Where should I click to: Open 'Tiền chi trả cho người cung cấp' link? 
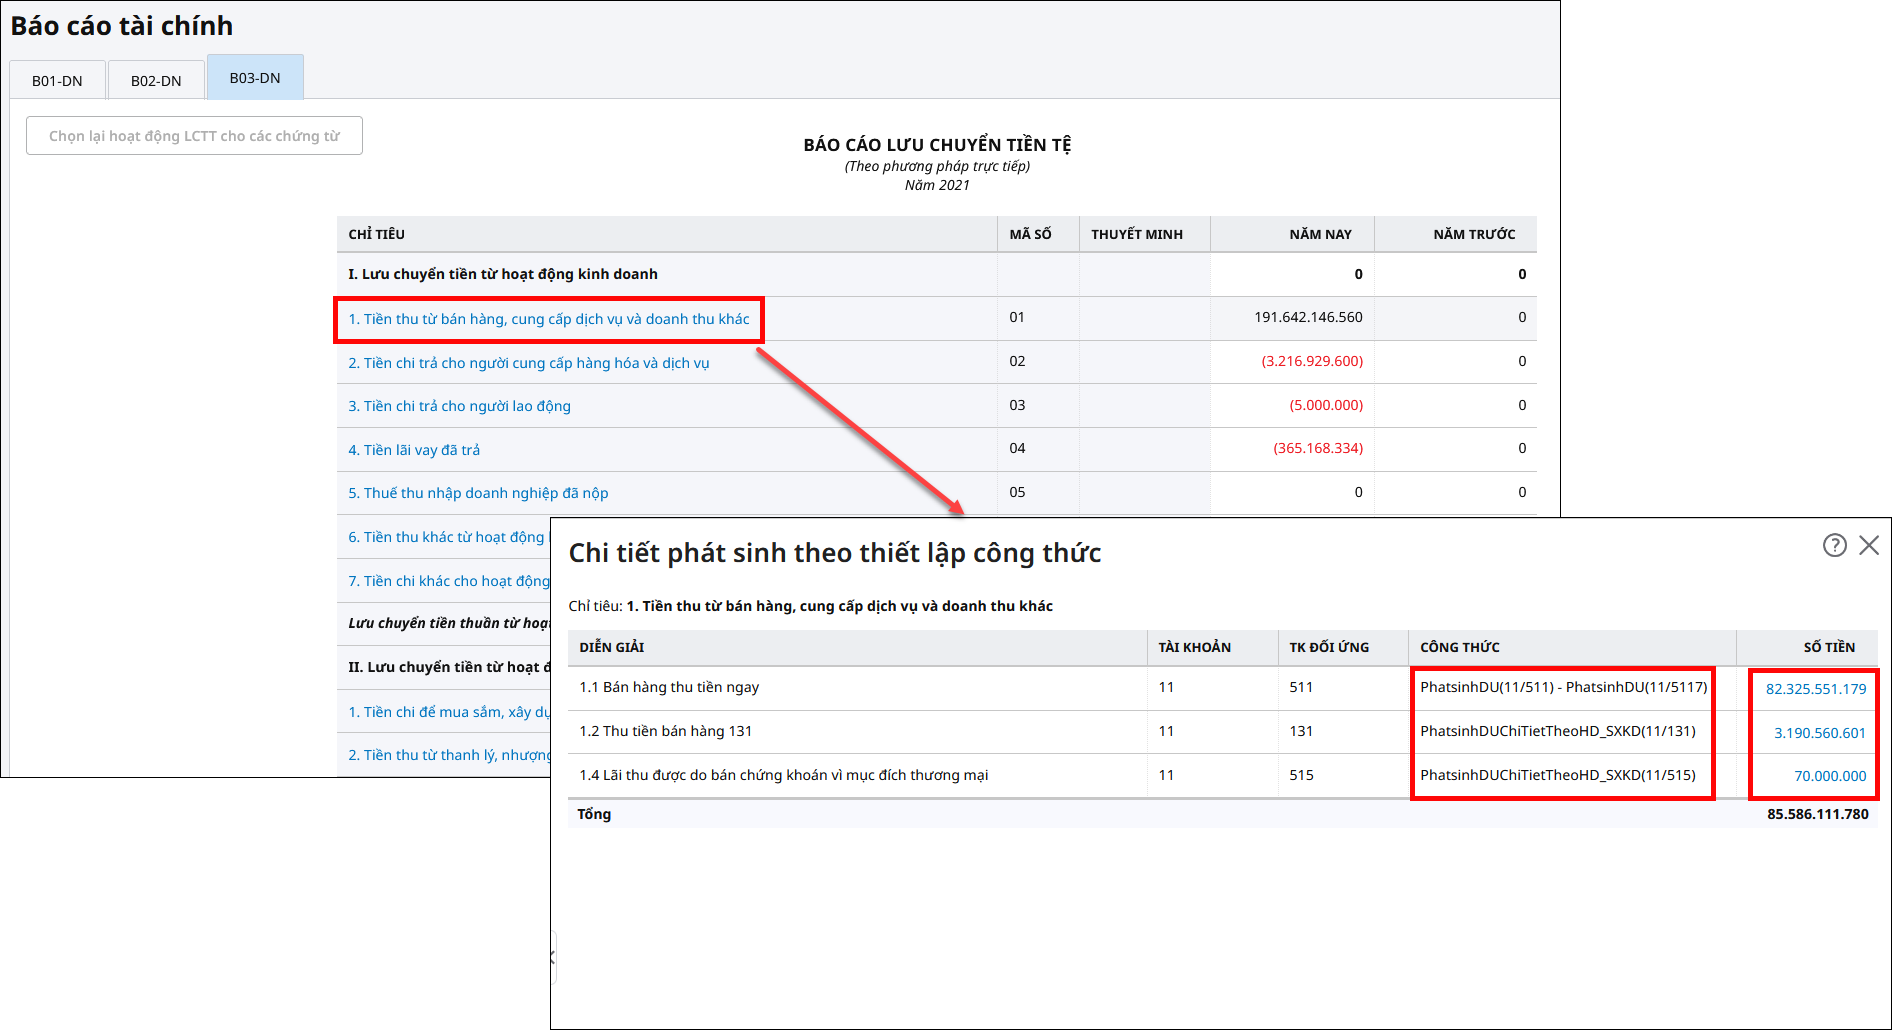[x=528, y=363]
